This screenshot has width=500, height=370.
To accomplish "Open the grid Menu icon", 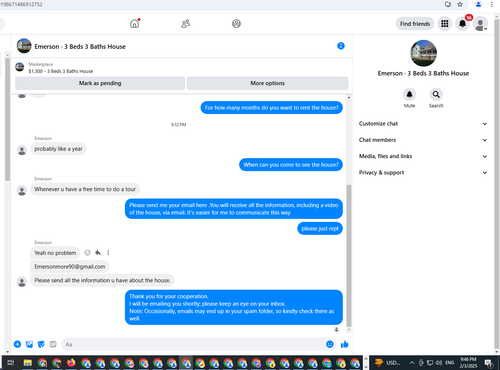I will click(445, 24).
